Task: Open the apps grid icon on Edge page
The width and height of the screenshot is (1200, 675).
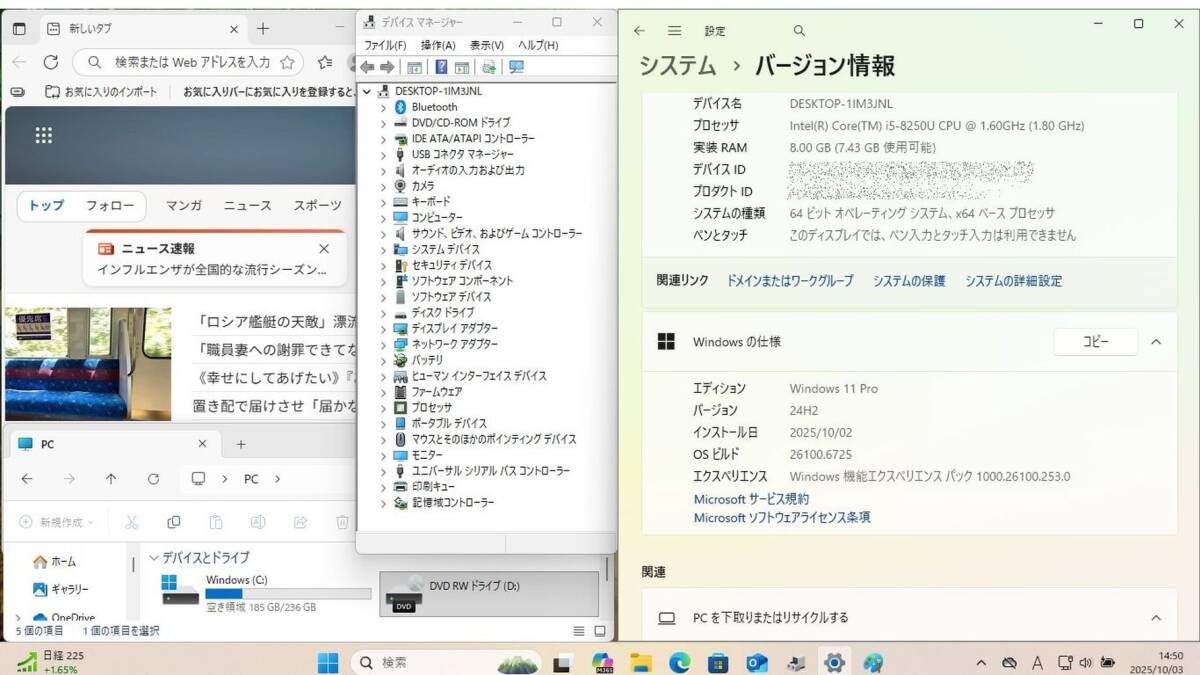Action: point(43,135)
